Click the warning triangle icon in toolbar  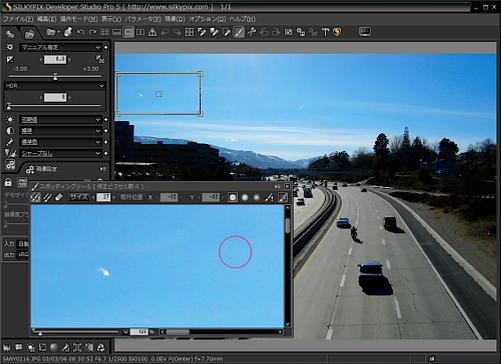(x=152, y=32)
